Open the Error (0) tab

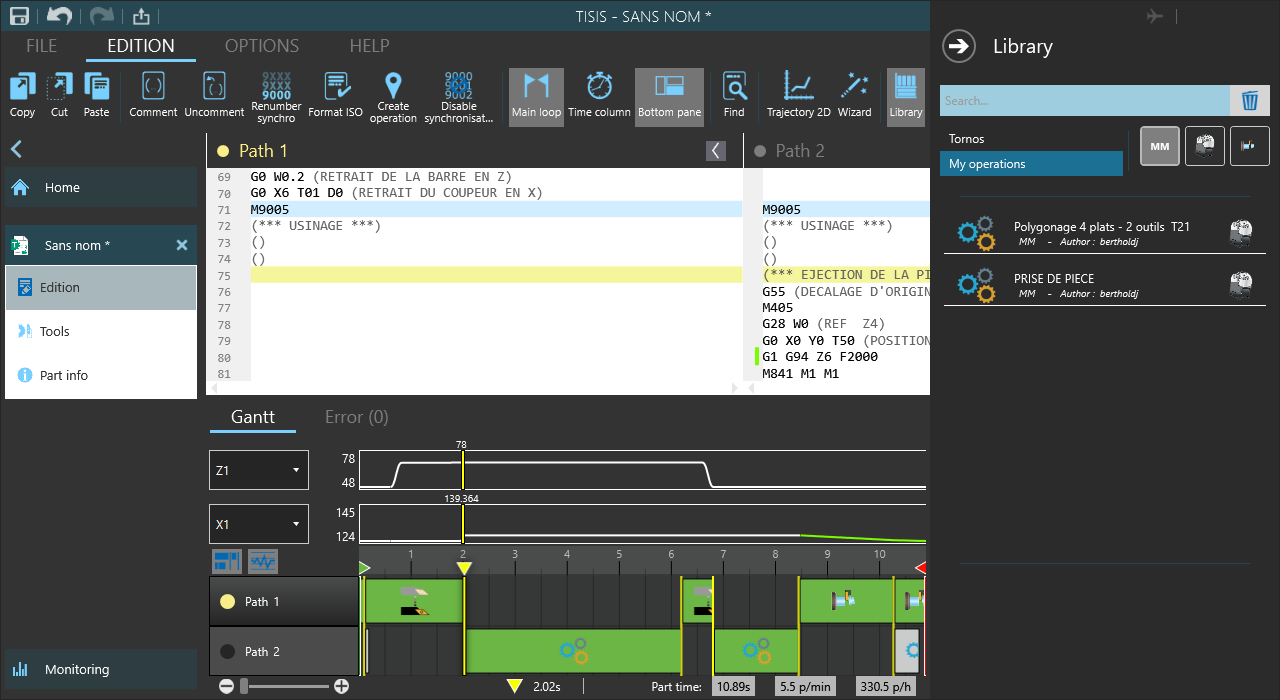pyautogui.click(x=356, y=417)
